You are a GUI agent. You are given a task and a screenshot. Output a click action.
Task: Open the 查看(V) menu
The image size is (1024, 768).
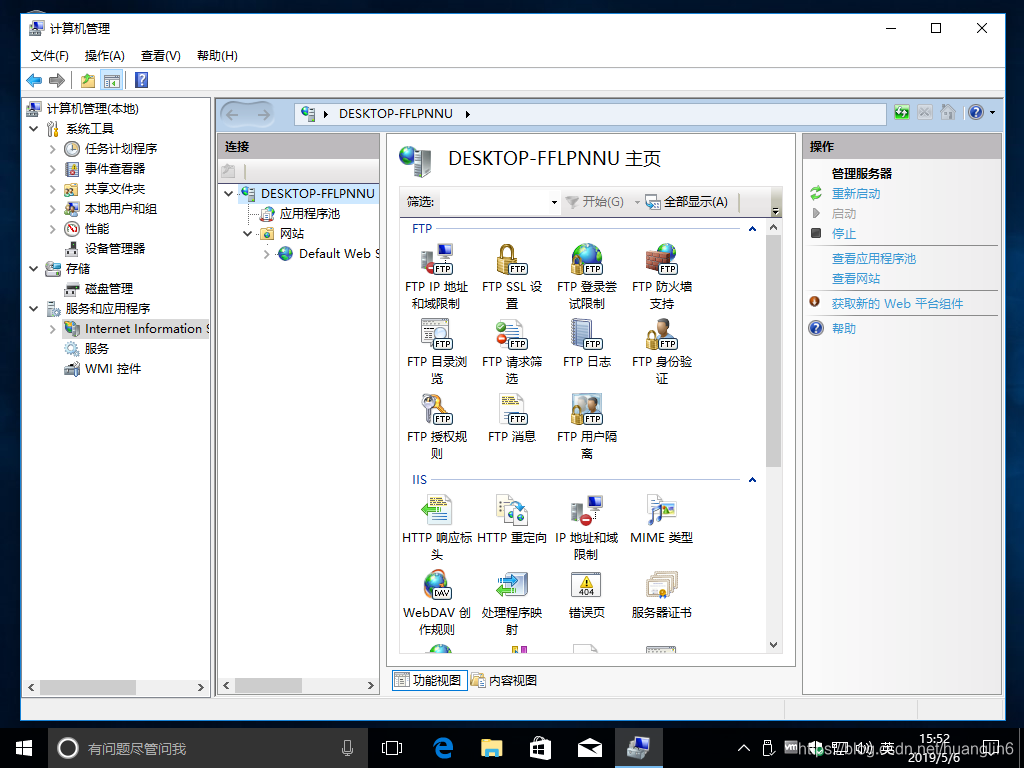161,56
